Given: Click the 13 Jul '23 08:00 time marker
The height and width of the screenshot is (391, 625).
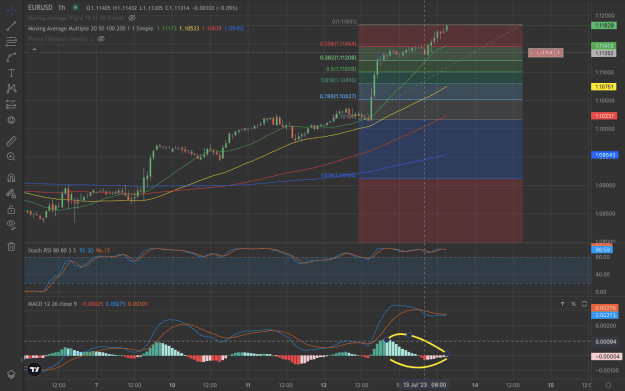Looking at the screenshot, I should (x=425, y=385).
